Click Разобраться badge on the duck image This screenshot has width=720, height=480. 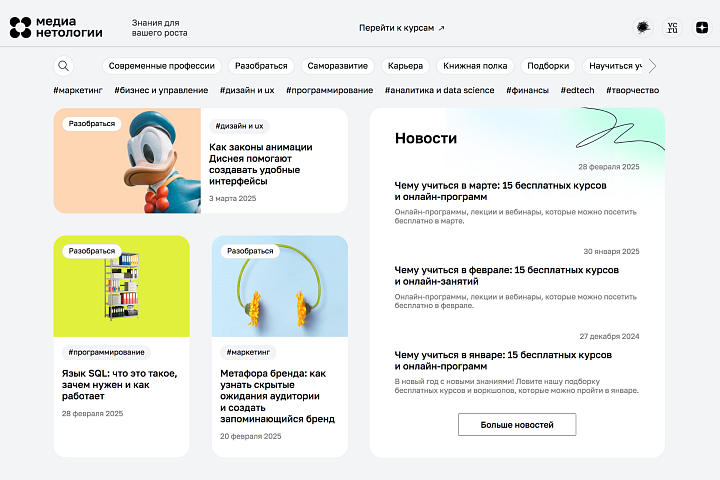click(x=92, y=124)
